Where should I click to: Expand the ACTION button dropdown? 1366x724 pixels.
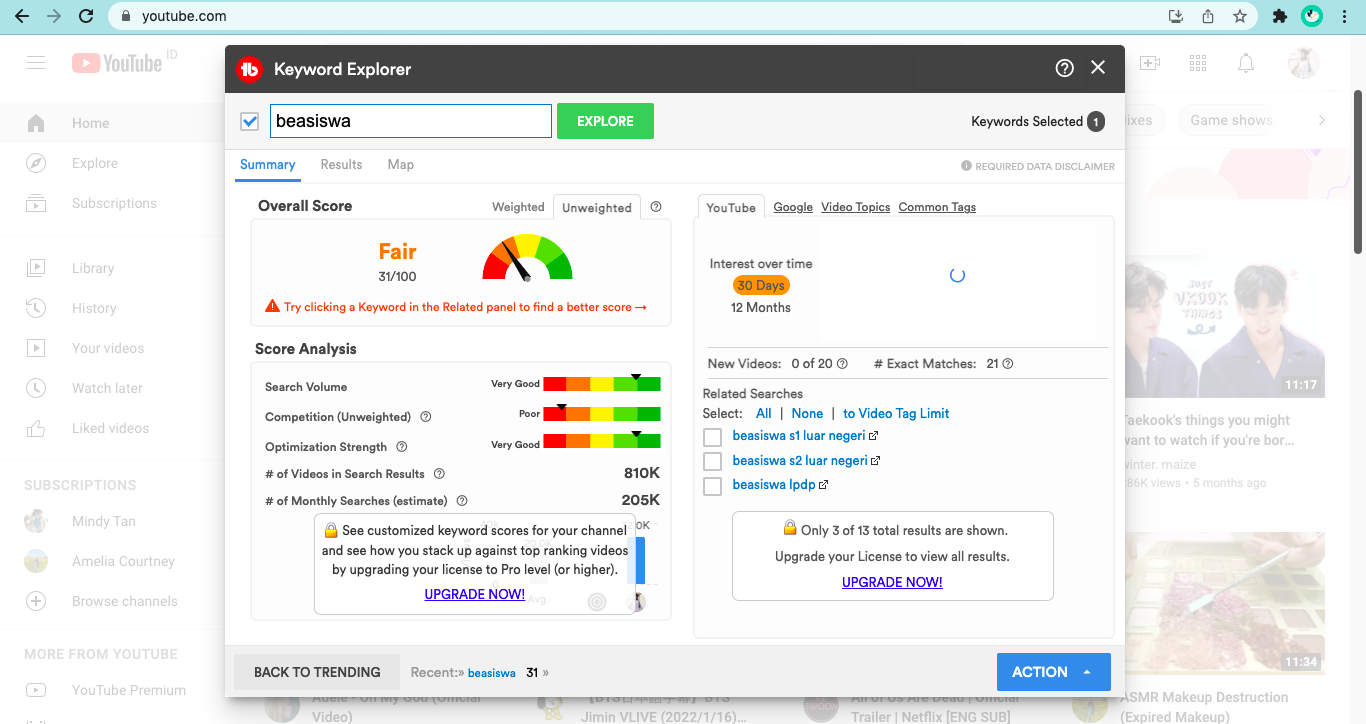1086,672
